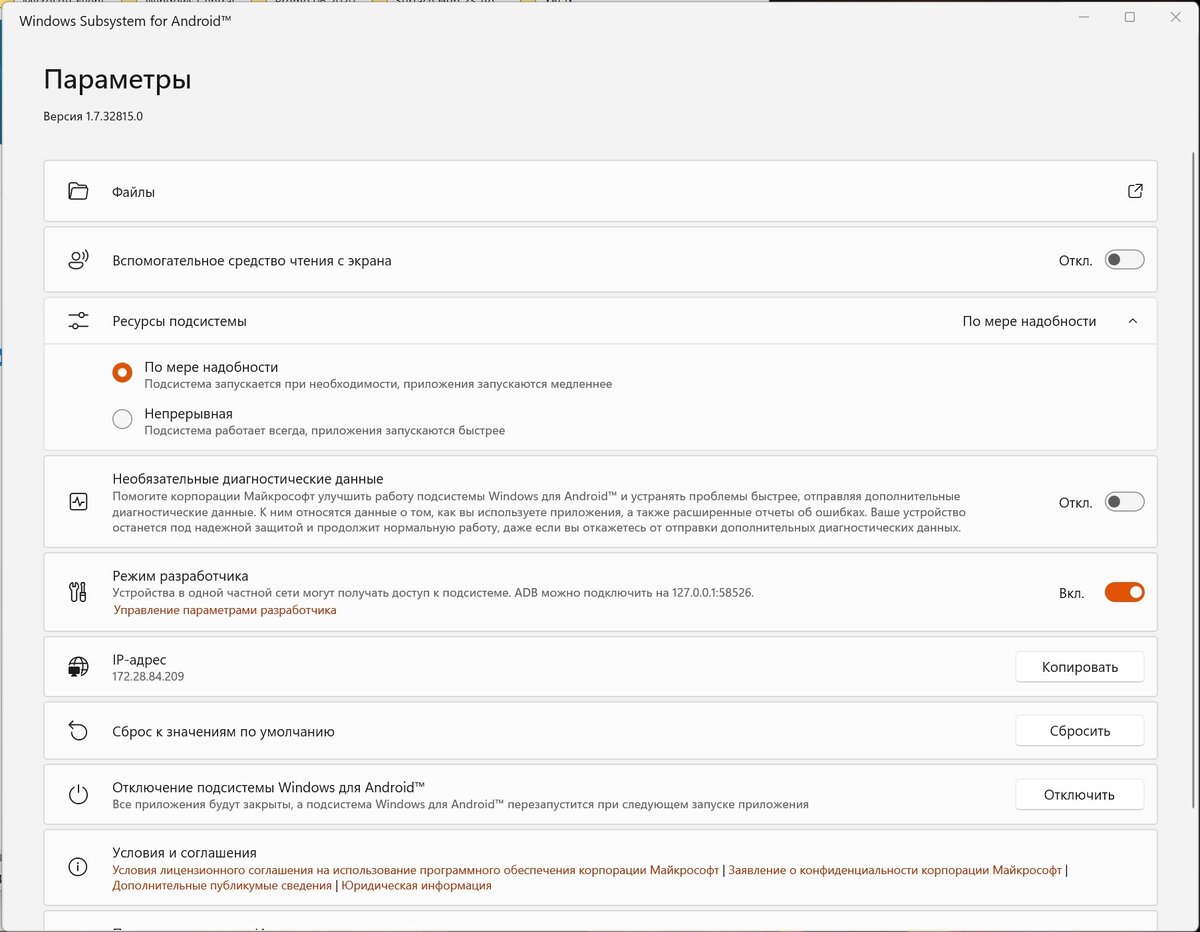The height and width of the screenshot is (932, 1200).
Task: Click the Условия и соглашения info icon
Action: click(78, 868)
